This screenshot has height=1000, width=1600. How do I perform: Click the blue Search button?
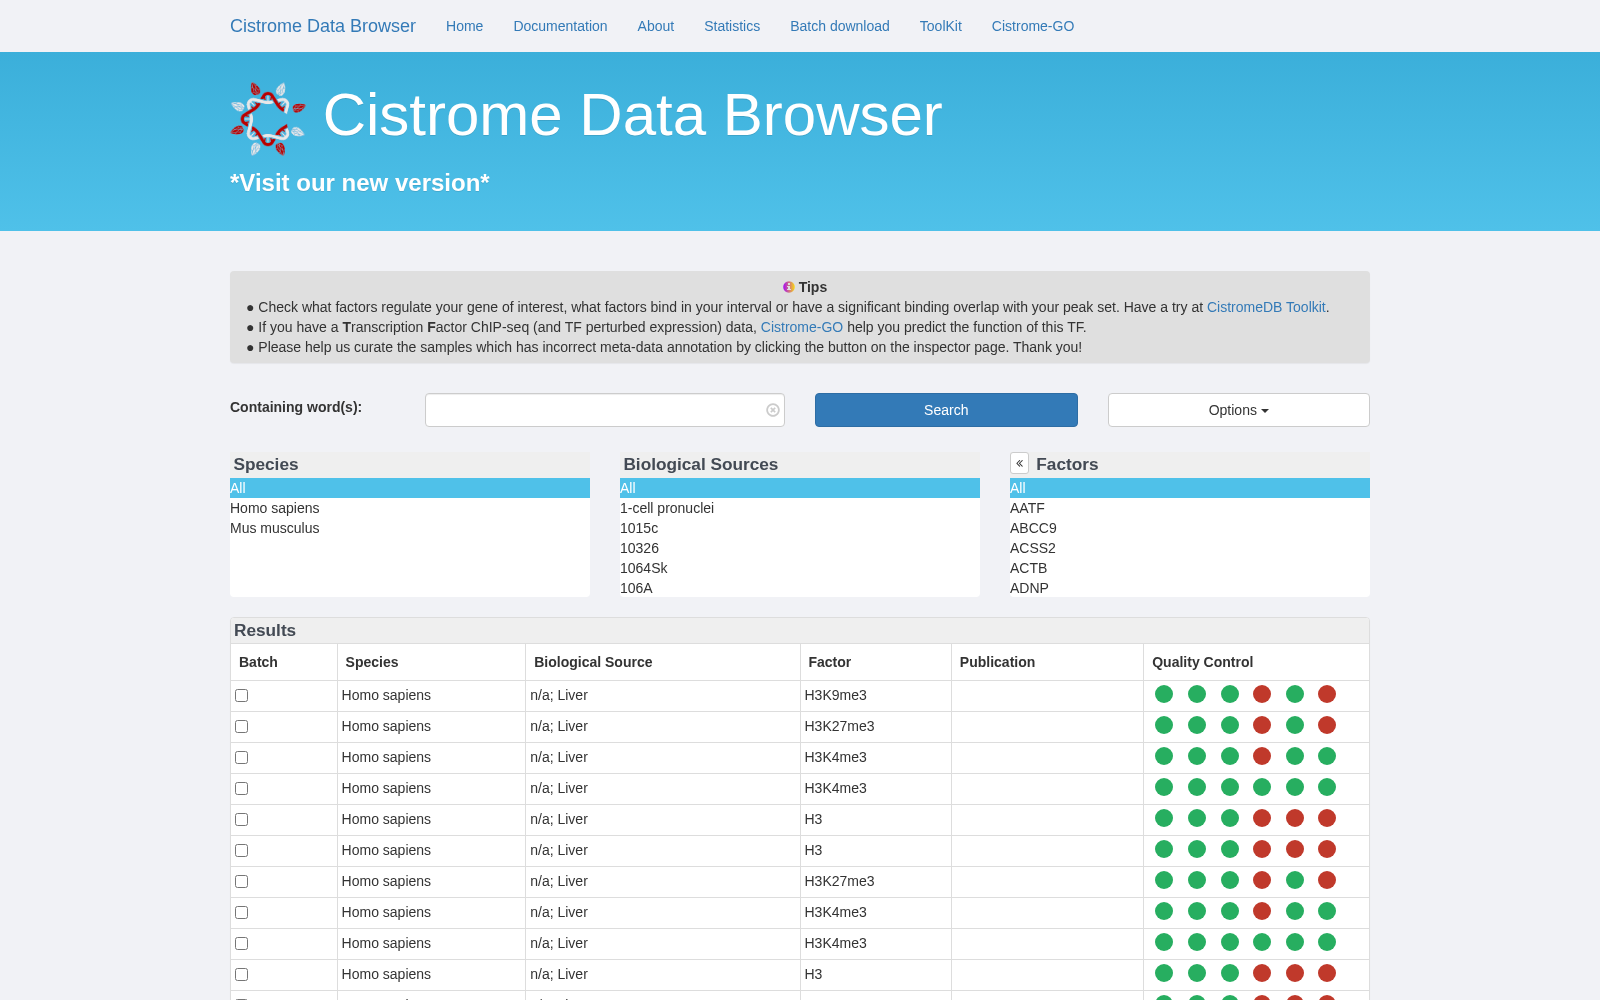[x=946, y=410]
